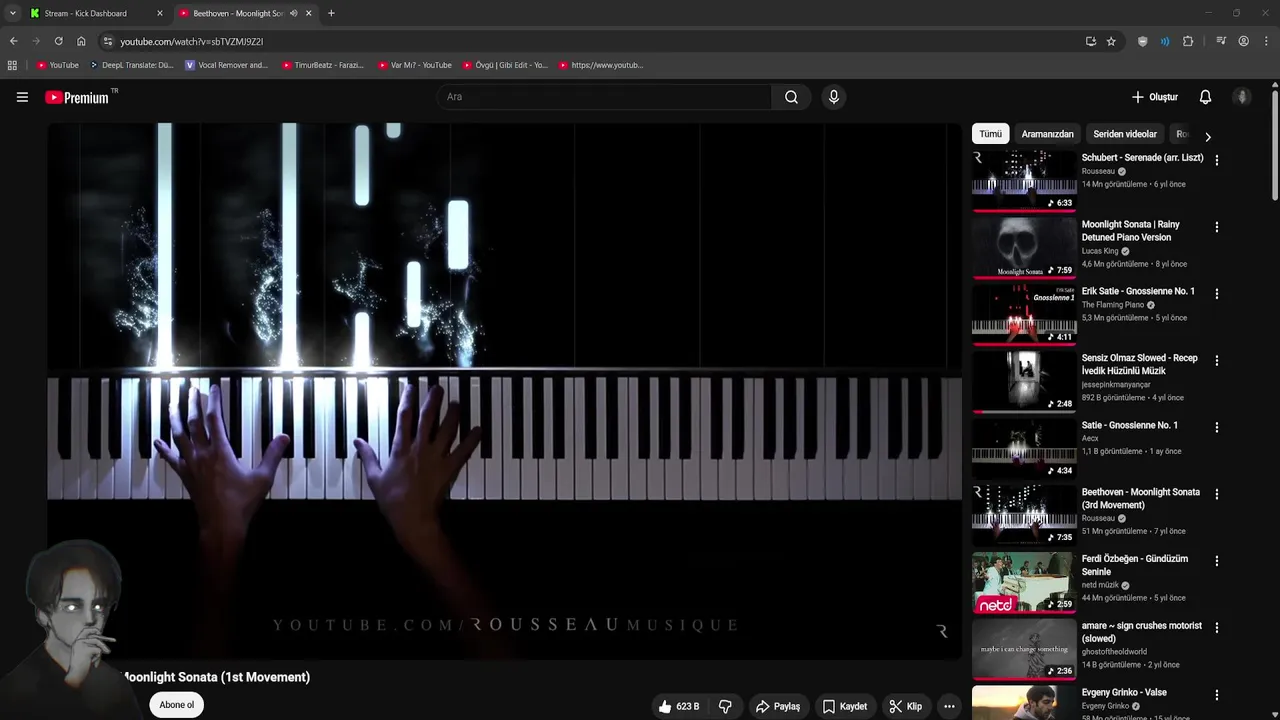Click the search magnifier button

(x=791, y=97)
